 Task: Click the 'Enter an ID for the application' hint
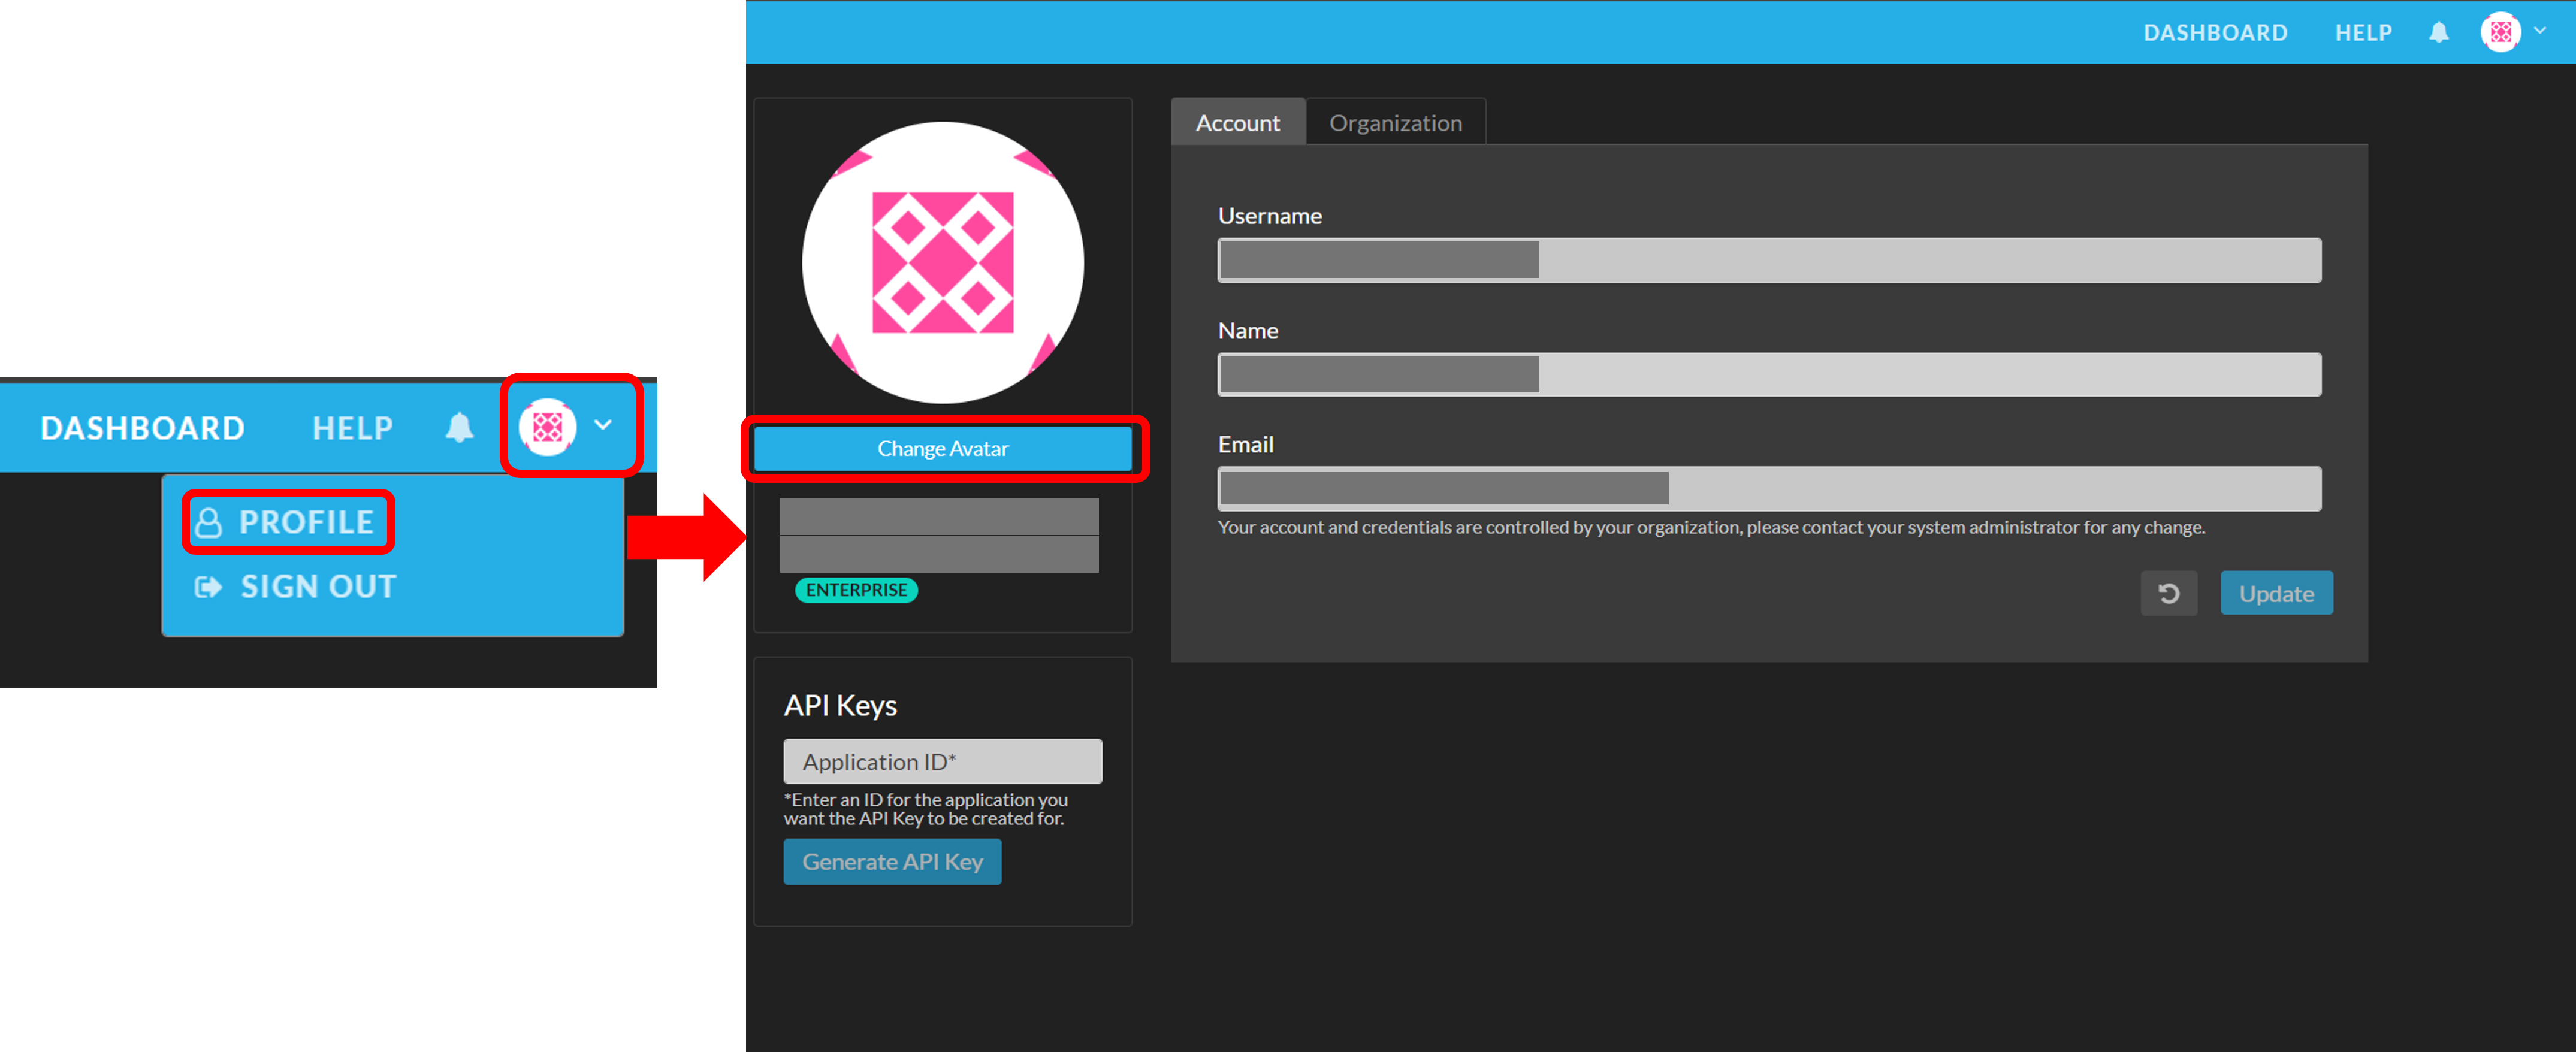click(926, 809)
